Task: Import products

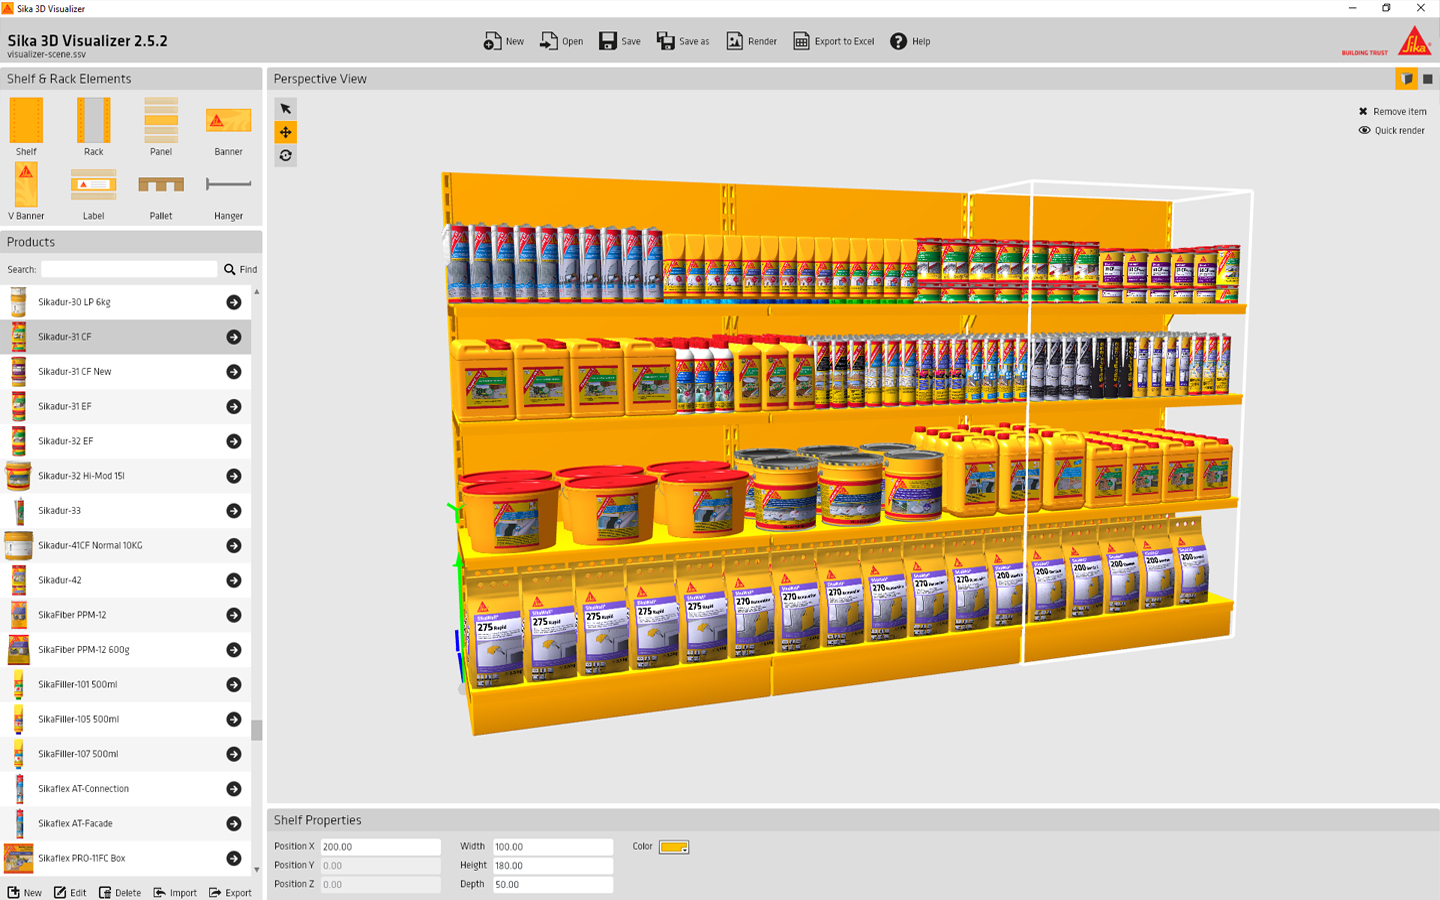Action: click(x=175, y=892)
